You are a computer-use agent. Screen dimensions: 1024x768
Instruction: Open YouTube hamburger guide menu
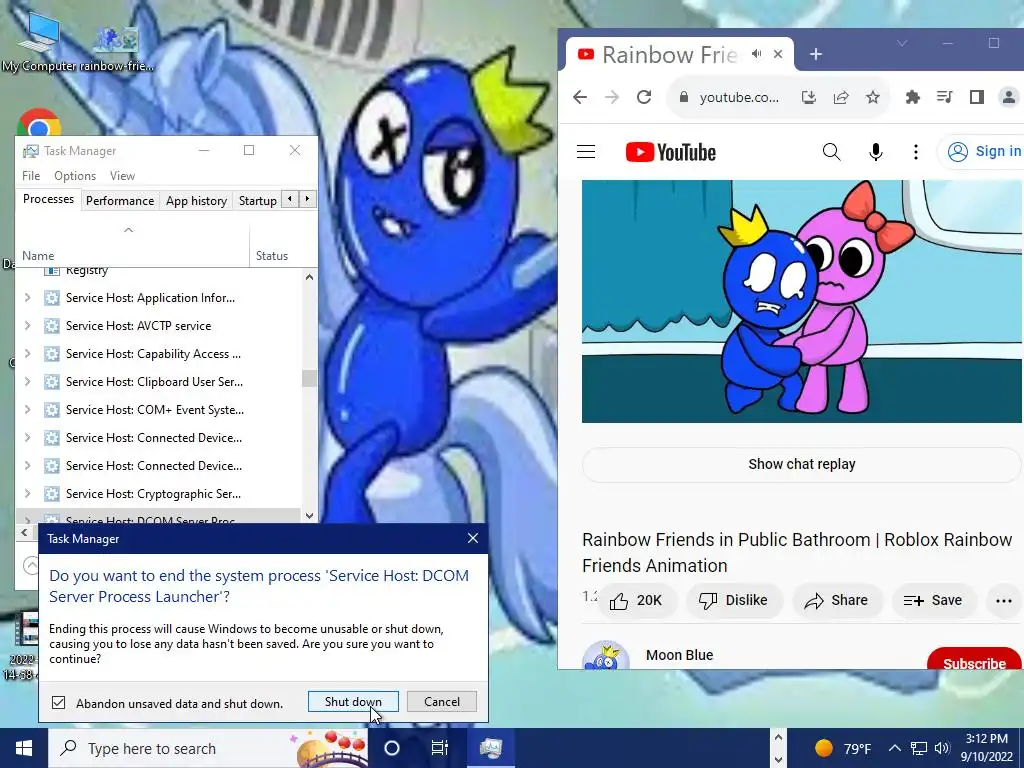586,152
